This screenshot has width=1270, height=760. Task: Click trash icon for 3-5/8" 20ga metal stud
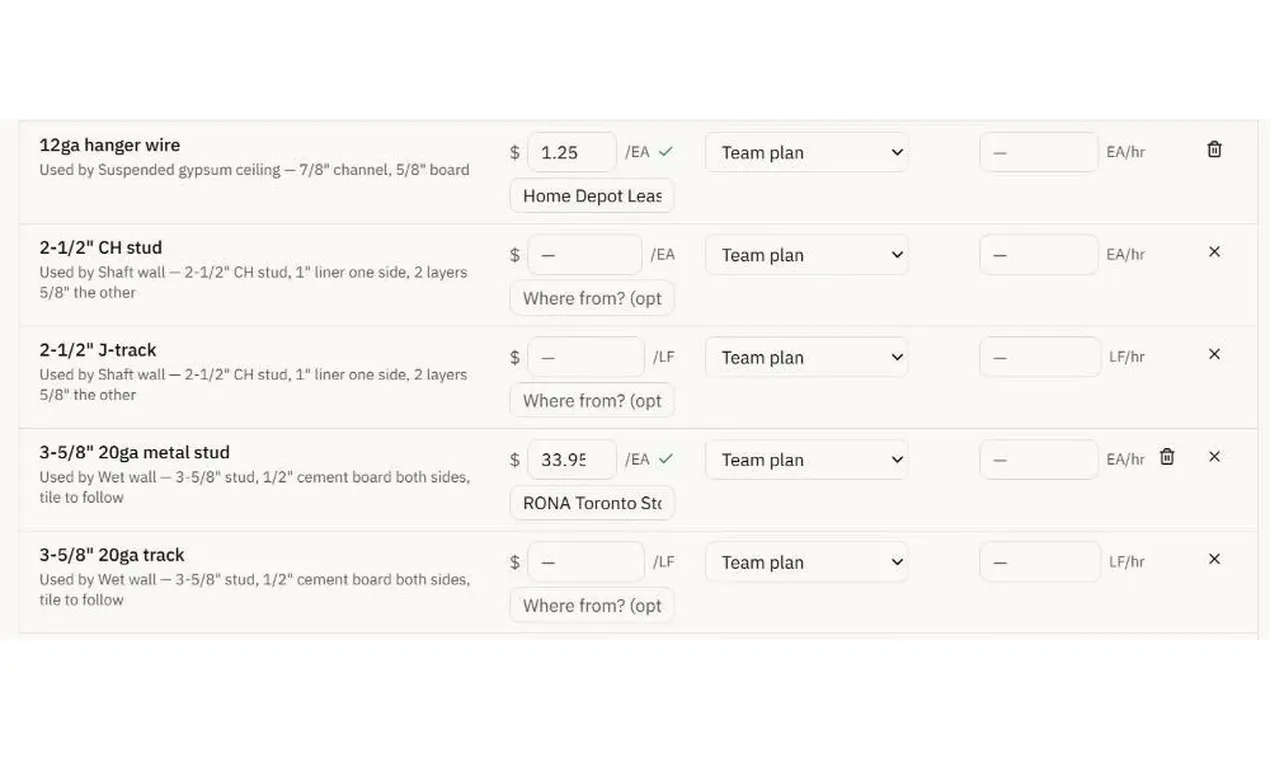point(1167,457)
